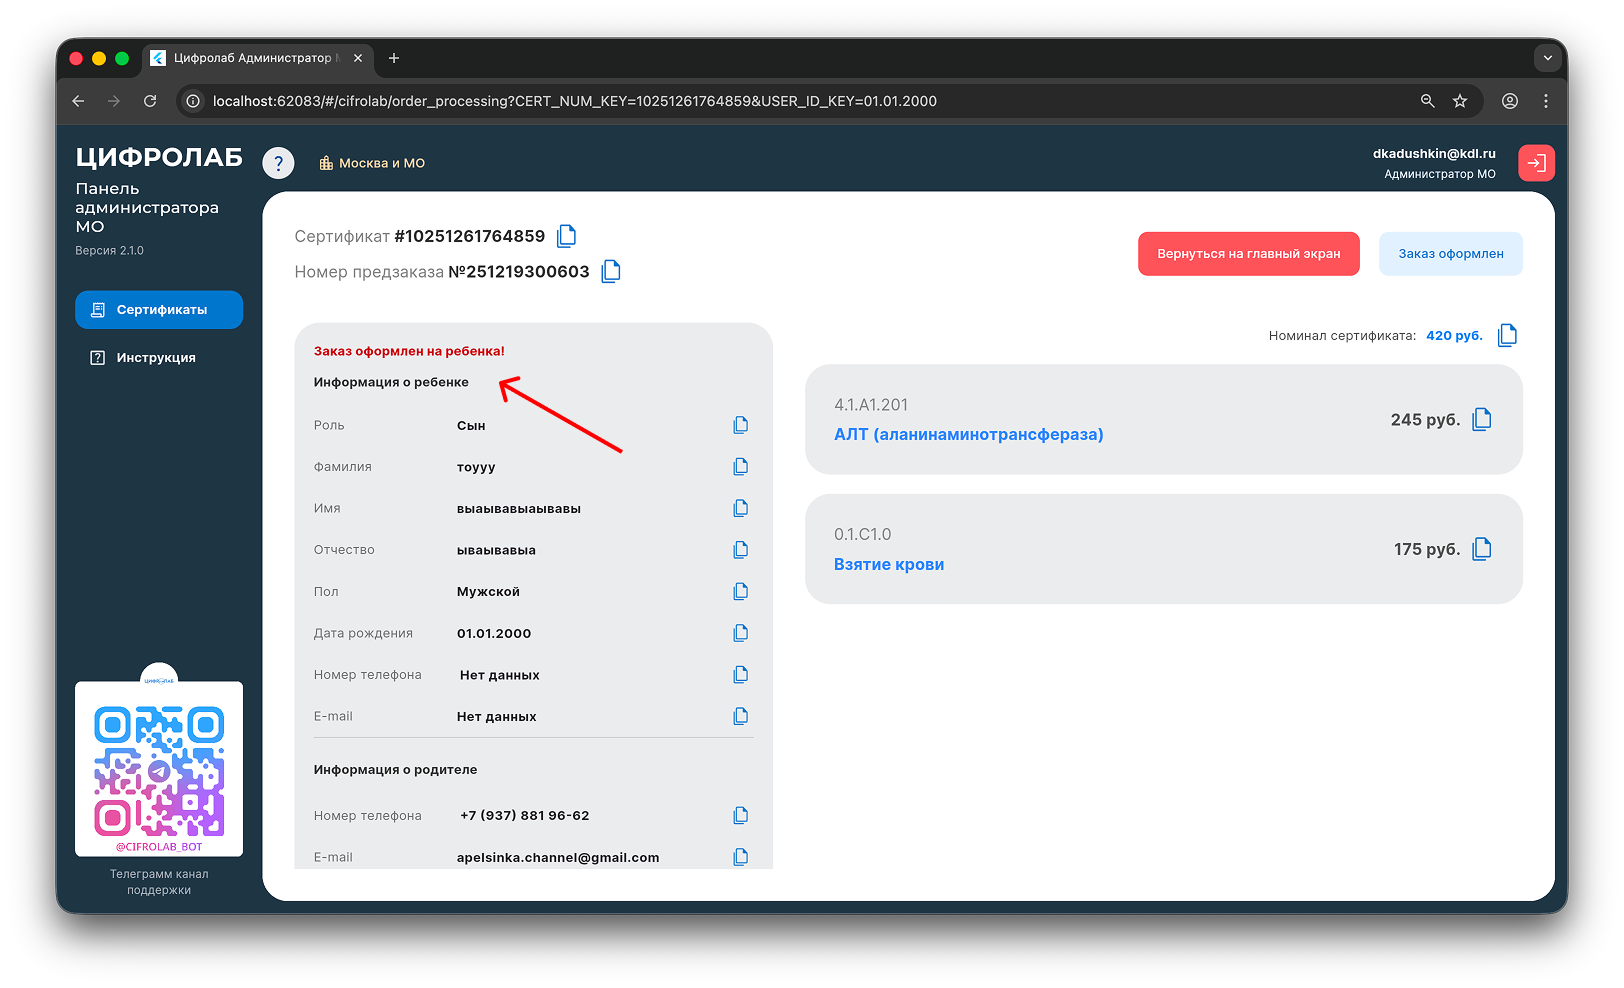The height and width of the screenshot is (988, 1624).
Task: Expand the browser tab search chevron
Action: (1547, 58)
